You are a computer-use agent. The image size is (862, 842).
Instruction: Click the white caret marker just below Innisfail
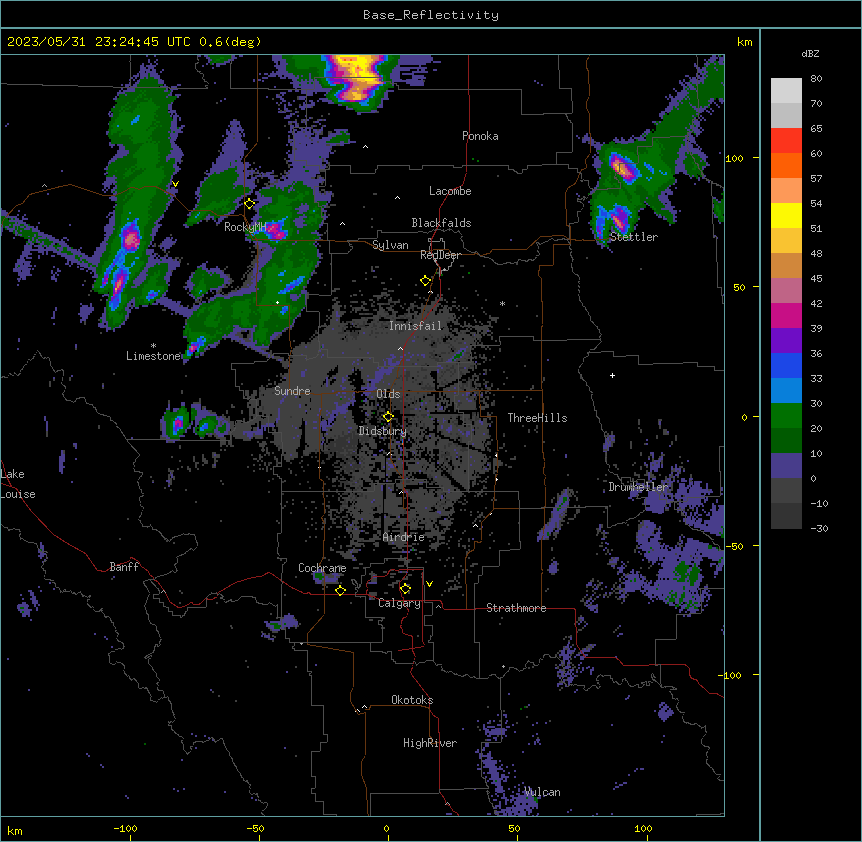click(x=400, y=348)
